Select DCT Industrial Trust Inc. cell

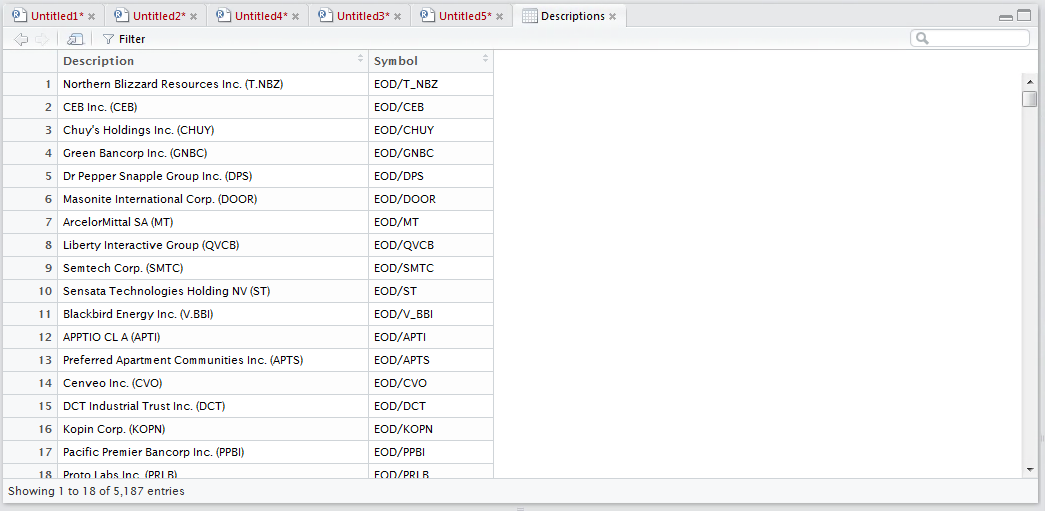(x=213, y=406)
